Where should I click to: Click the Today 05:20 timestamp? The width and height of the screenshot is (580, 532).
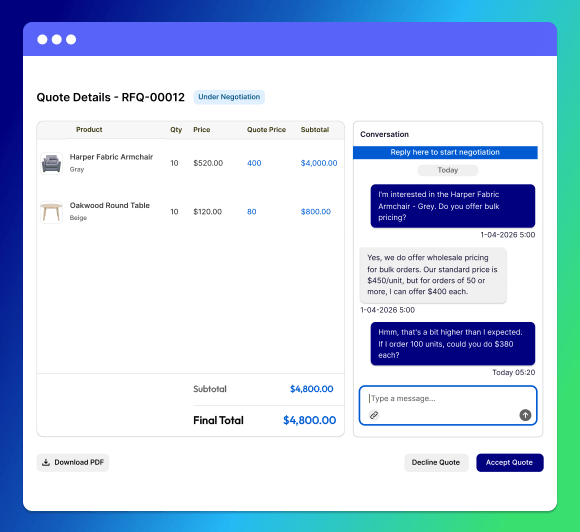pyautogui.click(x=513, y=373)
